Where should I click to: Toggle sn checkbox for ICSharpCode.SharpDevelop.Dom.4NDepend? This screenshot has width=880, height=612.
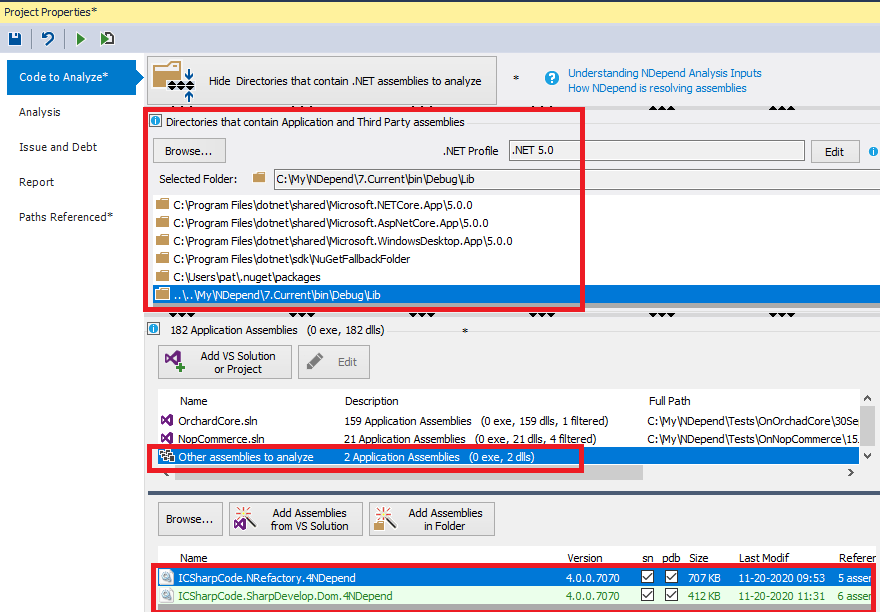point(648,595)
